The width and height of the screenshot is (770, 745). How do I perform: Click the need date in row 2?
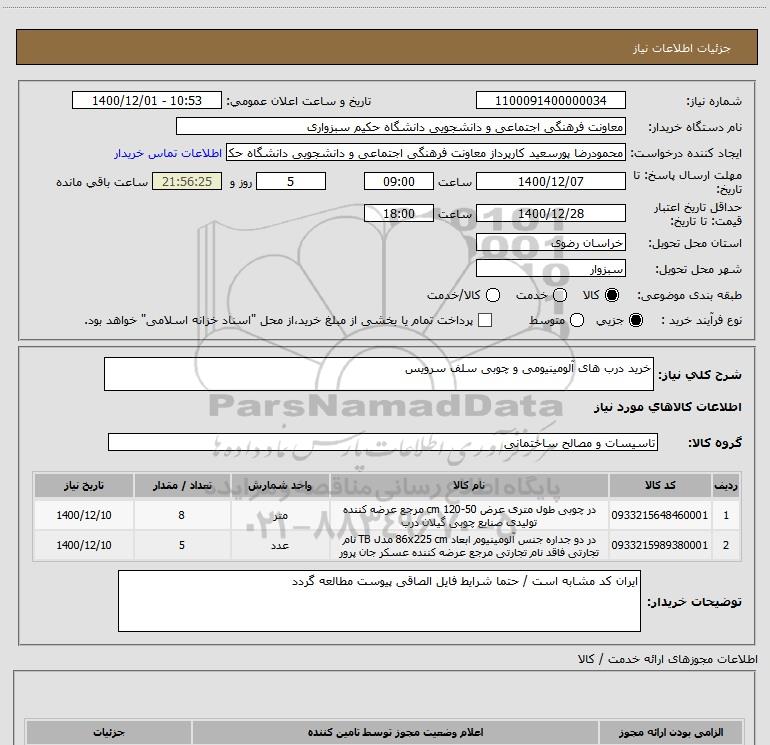coord(84,545)
